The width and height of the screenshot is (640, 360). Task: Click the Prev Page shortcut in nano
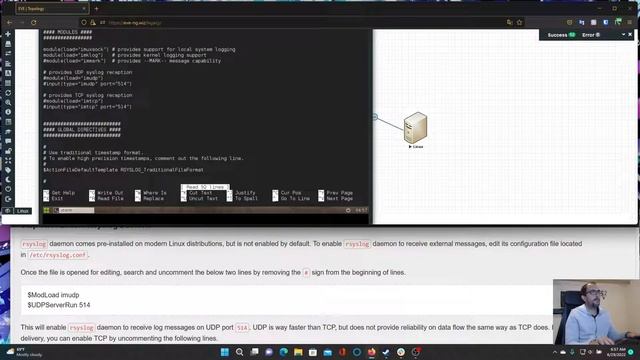pyautogui.click(x=336, y=193)
